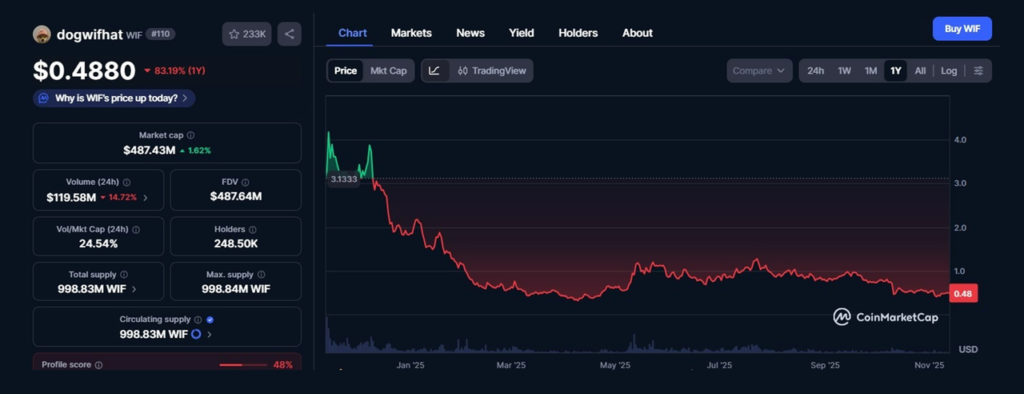Screen dimensions: 1024x394
Task: Click the Profile score info icon
Action: pyautogui.click(x=99, y=365)
